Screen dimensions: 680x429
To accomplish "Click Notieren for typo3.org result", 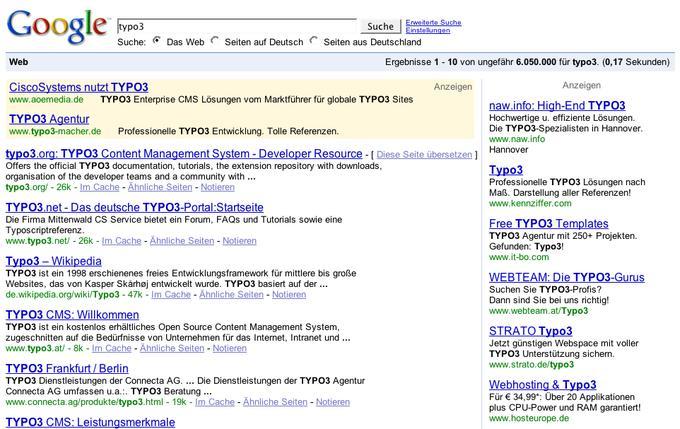I will (x=217, y=187).
